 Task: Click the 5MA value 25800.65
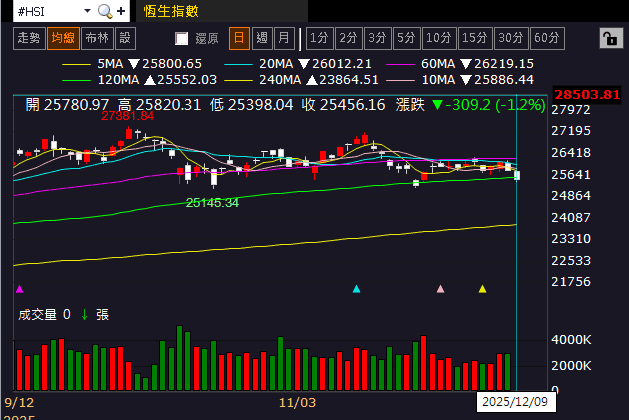172,64
